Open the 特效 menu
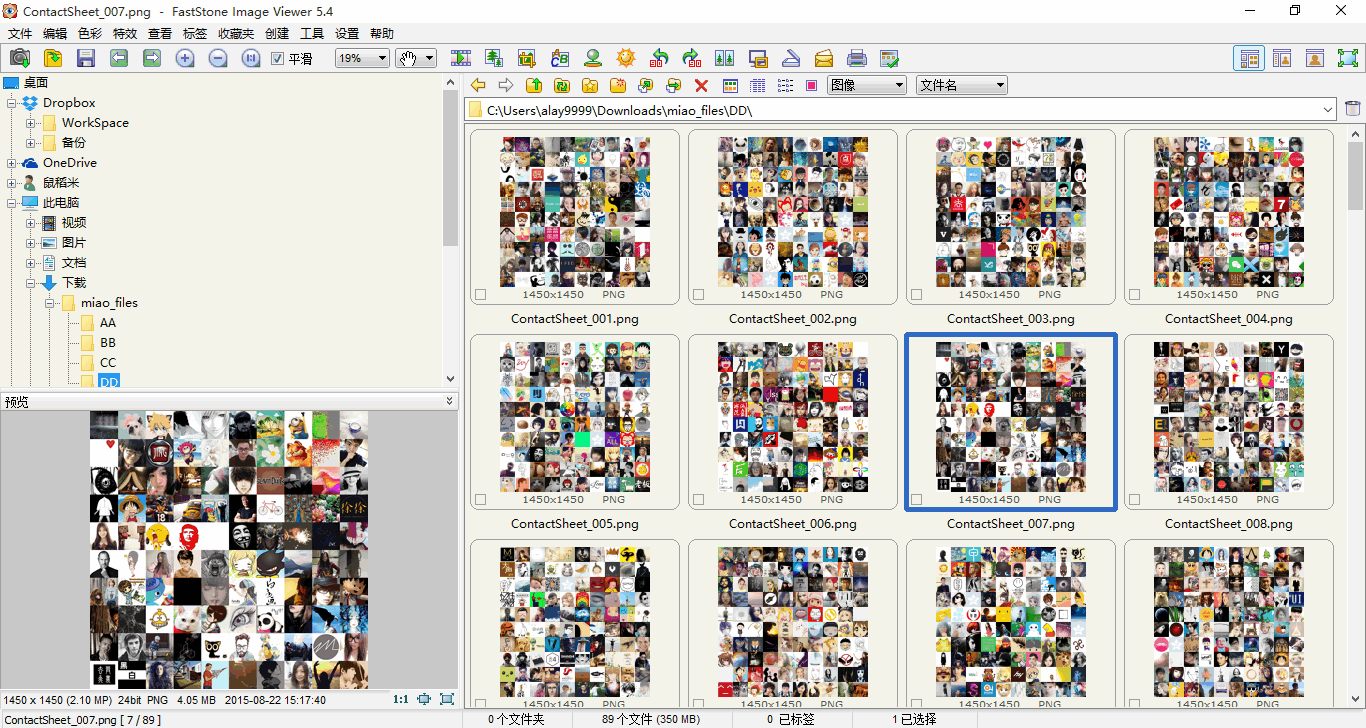 pos(125,33)
